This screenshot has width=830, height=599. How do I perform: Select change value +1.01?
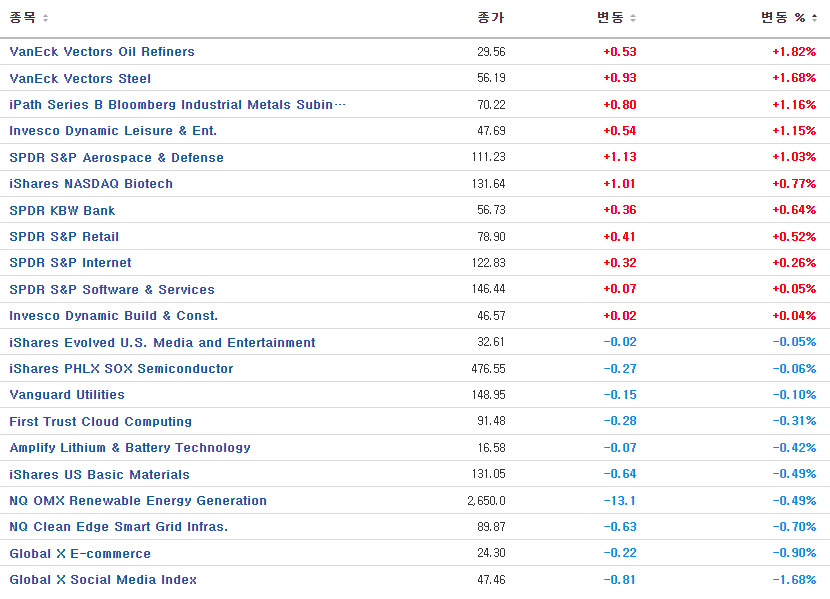619,184
